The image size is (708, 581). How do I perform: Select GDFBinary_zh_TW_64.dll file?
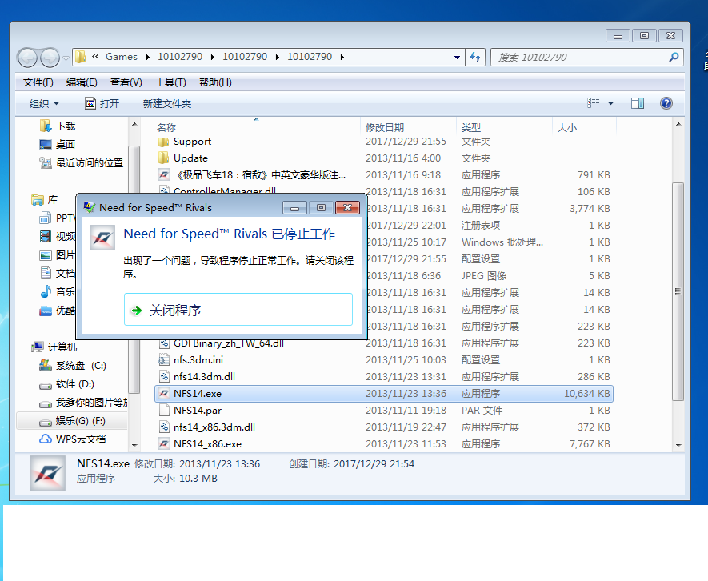click(x=221, y=344)
